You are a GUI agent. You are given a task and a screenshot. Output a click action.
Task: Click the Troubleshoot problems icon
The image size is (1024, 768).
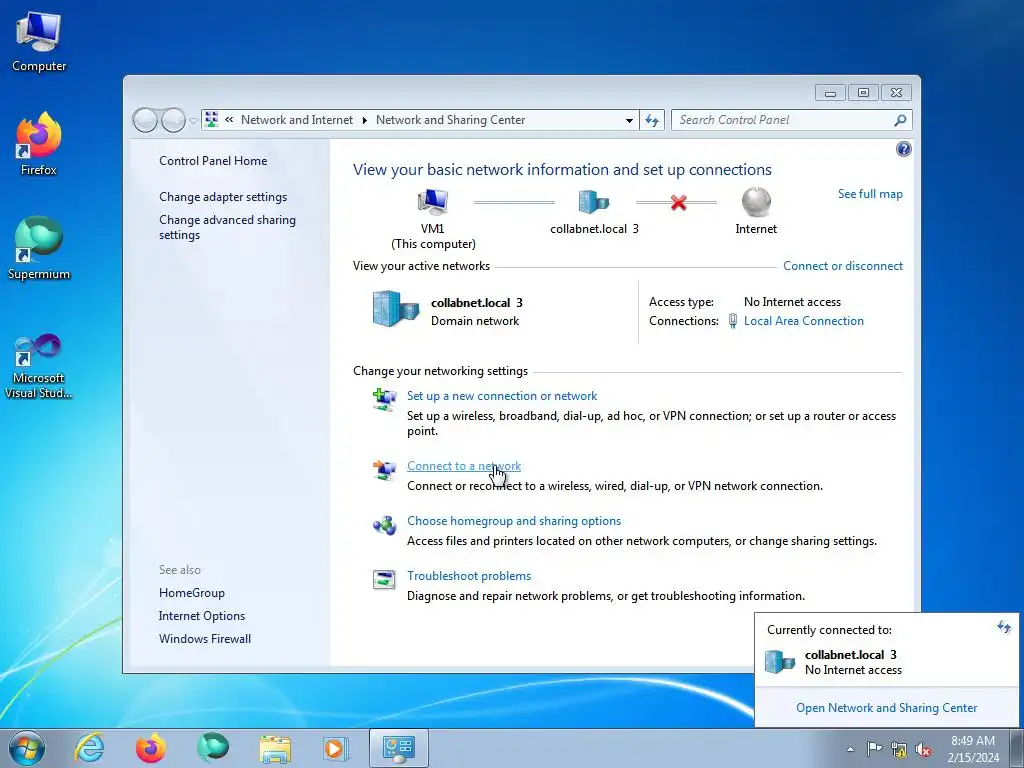[x=384, y=579]
